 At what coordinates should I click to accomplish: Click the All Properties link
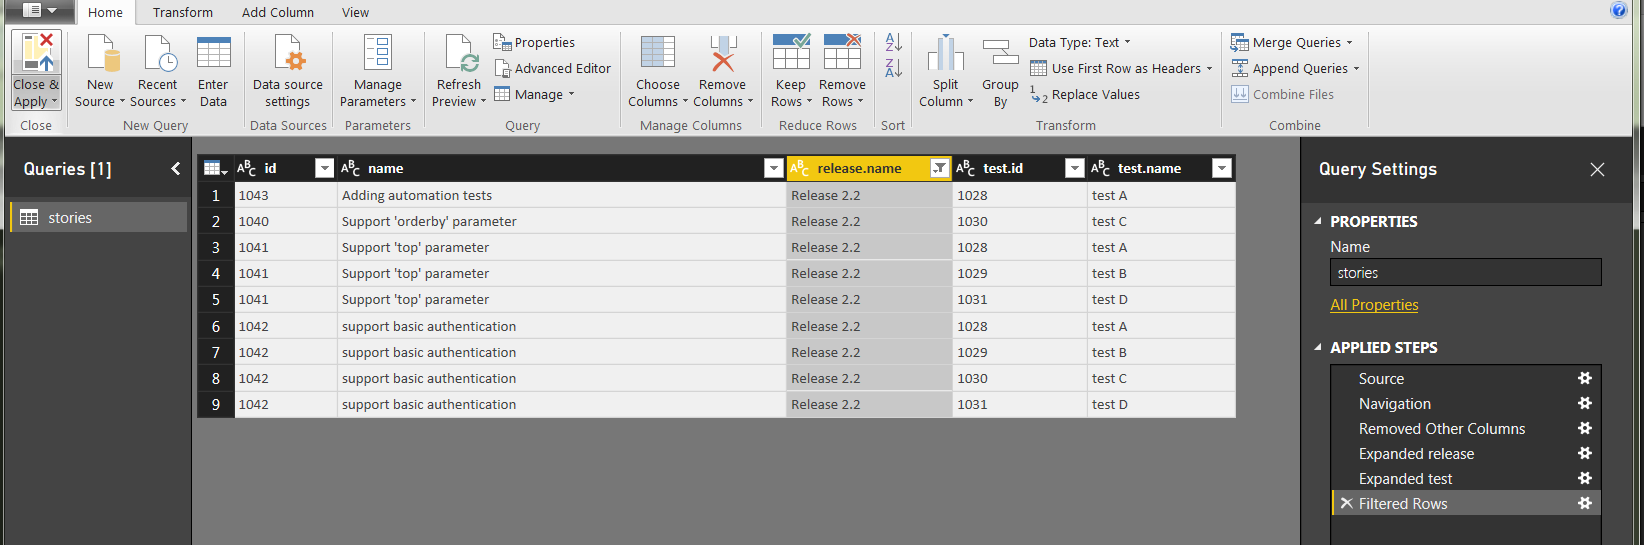click(1373, 305)
